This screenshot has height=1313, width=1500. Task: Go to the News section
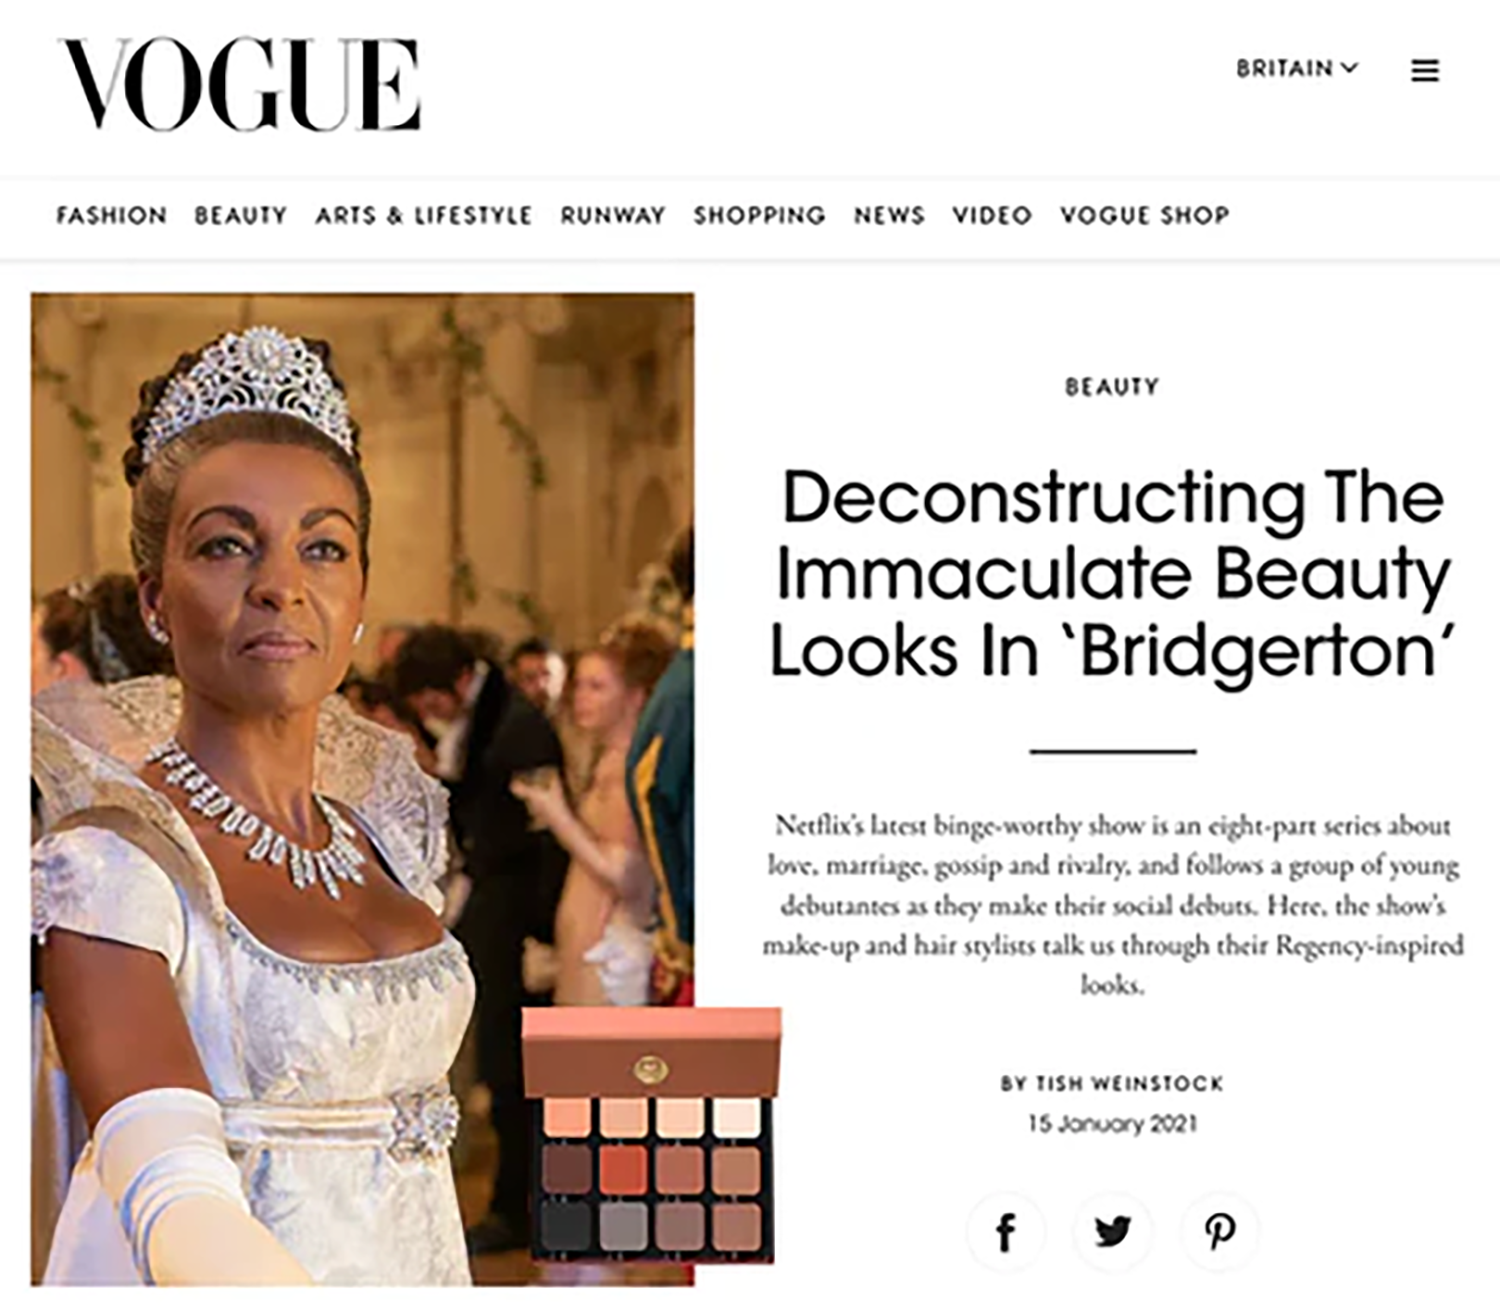tap(889, 215)
